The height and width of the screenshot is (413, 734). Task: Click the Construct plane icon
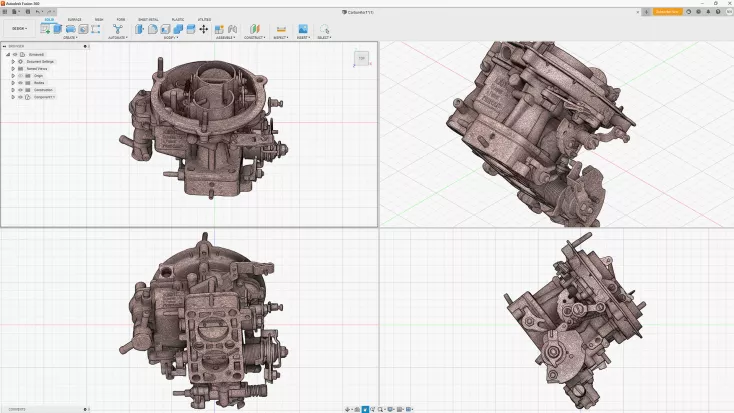[255, 29]
